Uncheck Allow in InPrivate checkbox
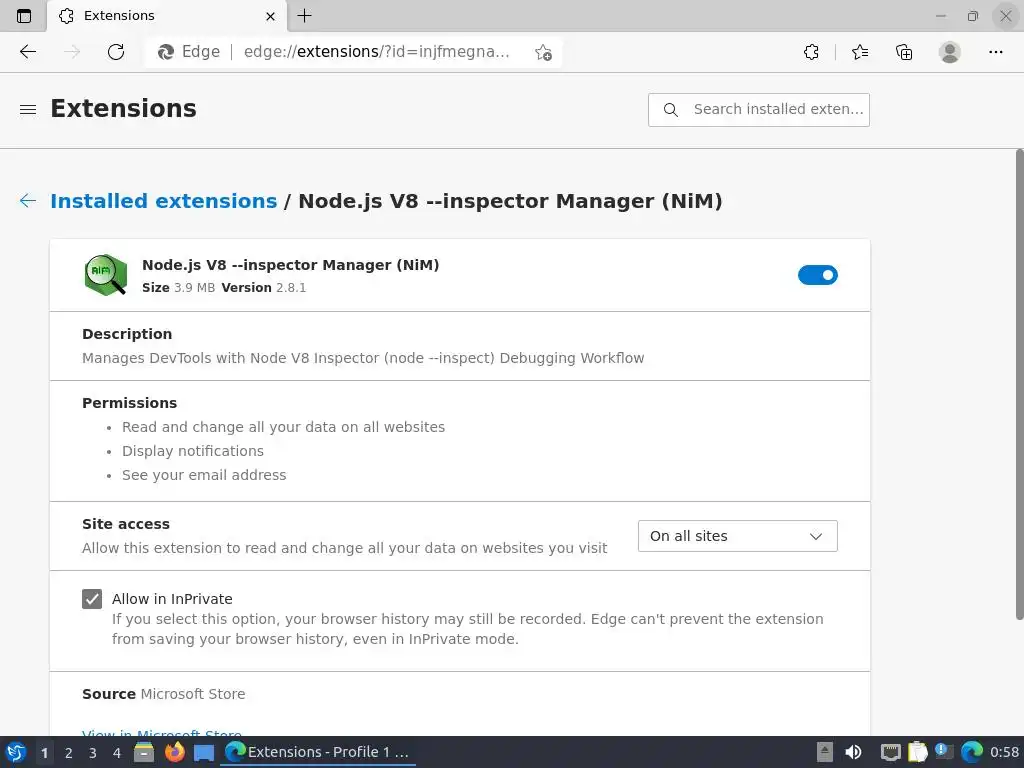 (x=92, y=599)
